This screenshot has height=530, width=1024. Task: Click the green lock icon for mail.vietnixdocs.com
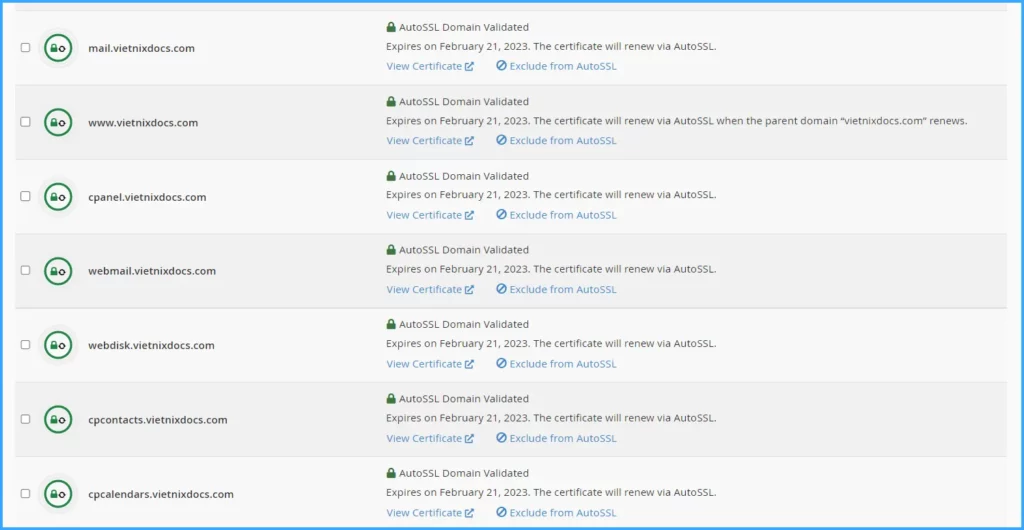58,48
